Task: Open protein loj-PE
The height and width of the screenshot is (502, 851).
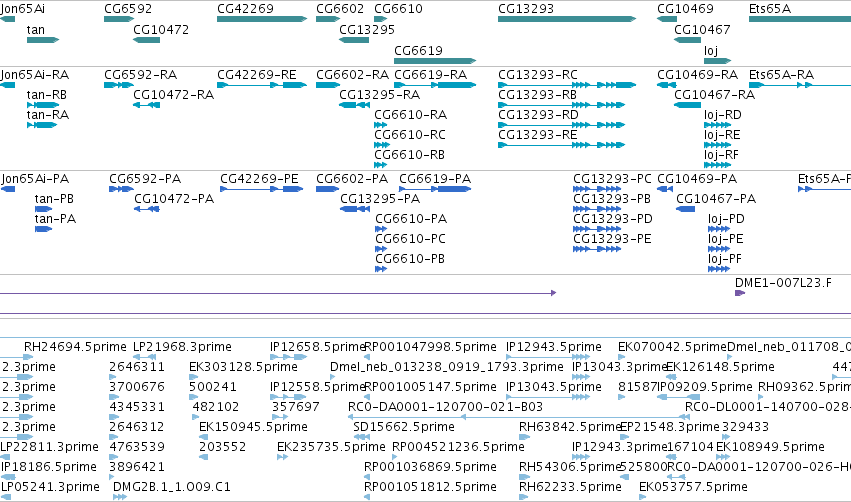Action: click(726, 239)
